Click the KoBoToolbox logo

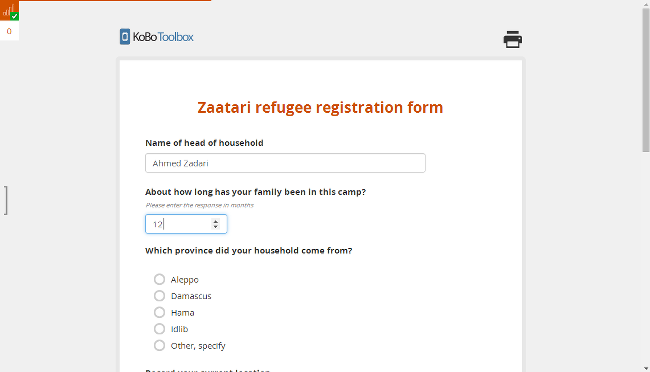157,37
